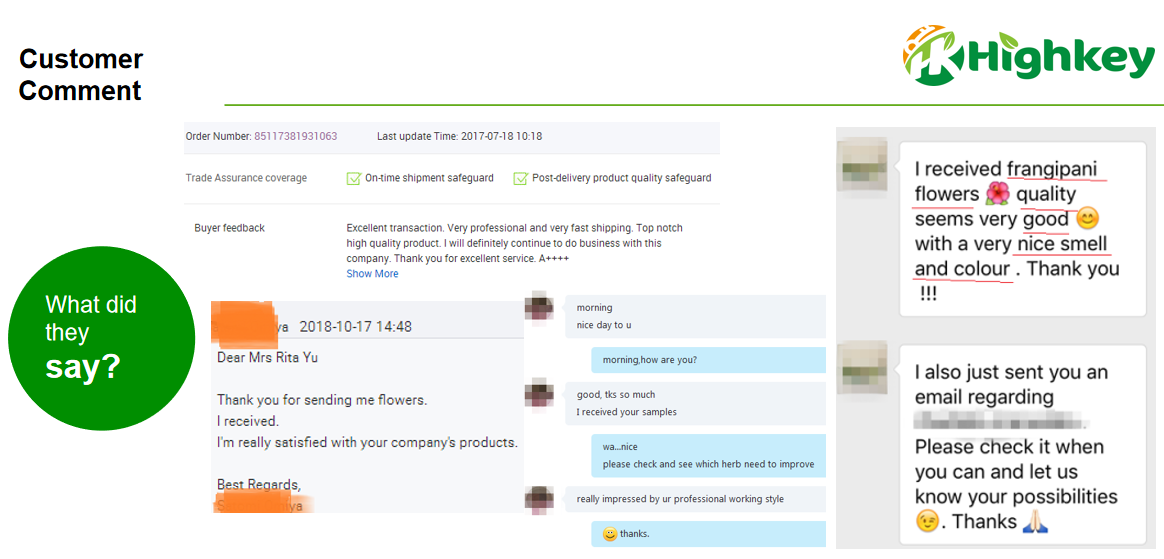Click the flower emoji in frangipani message

[998, 194]
